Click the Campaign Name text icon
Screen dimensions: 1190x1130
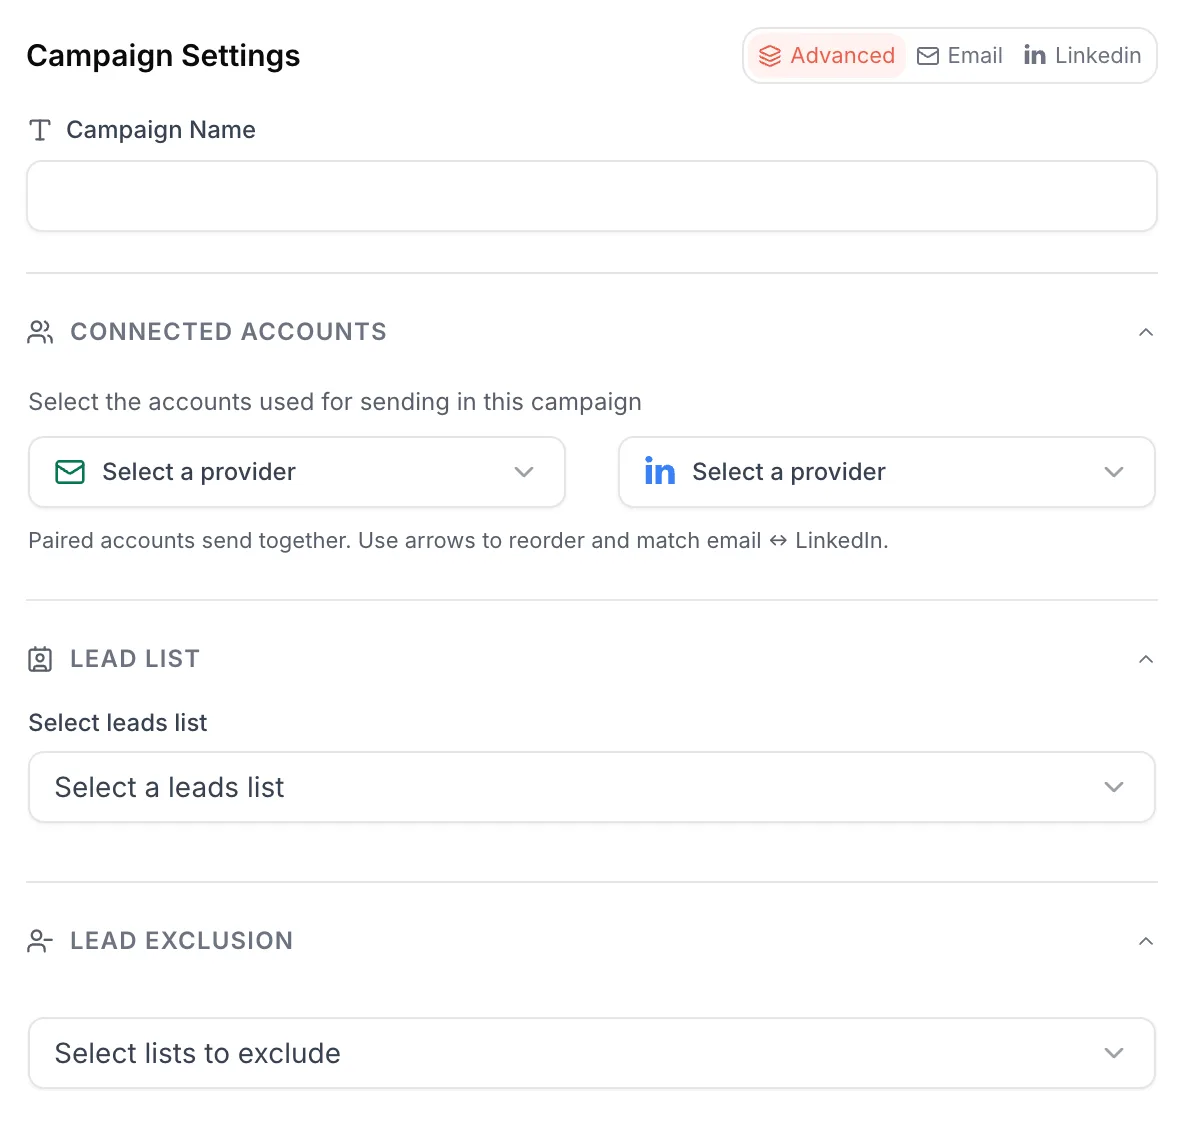click(x=40, y=131)
